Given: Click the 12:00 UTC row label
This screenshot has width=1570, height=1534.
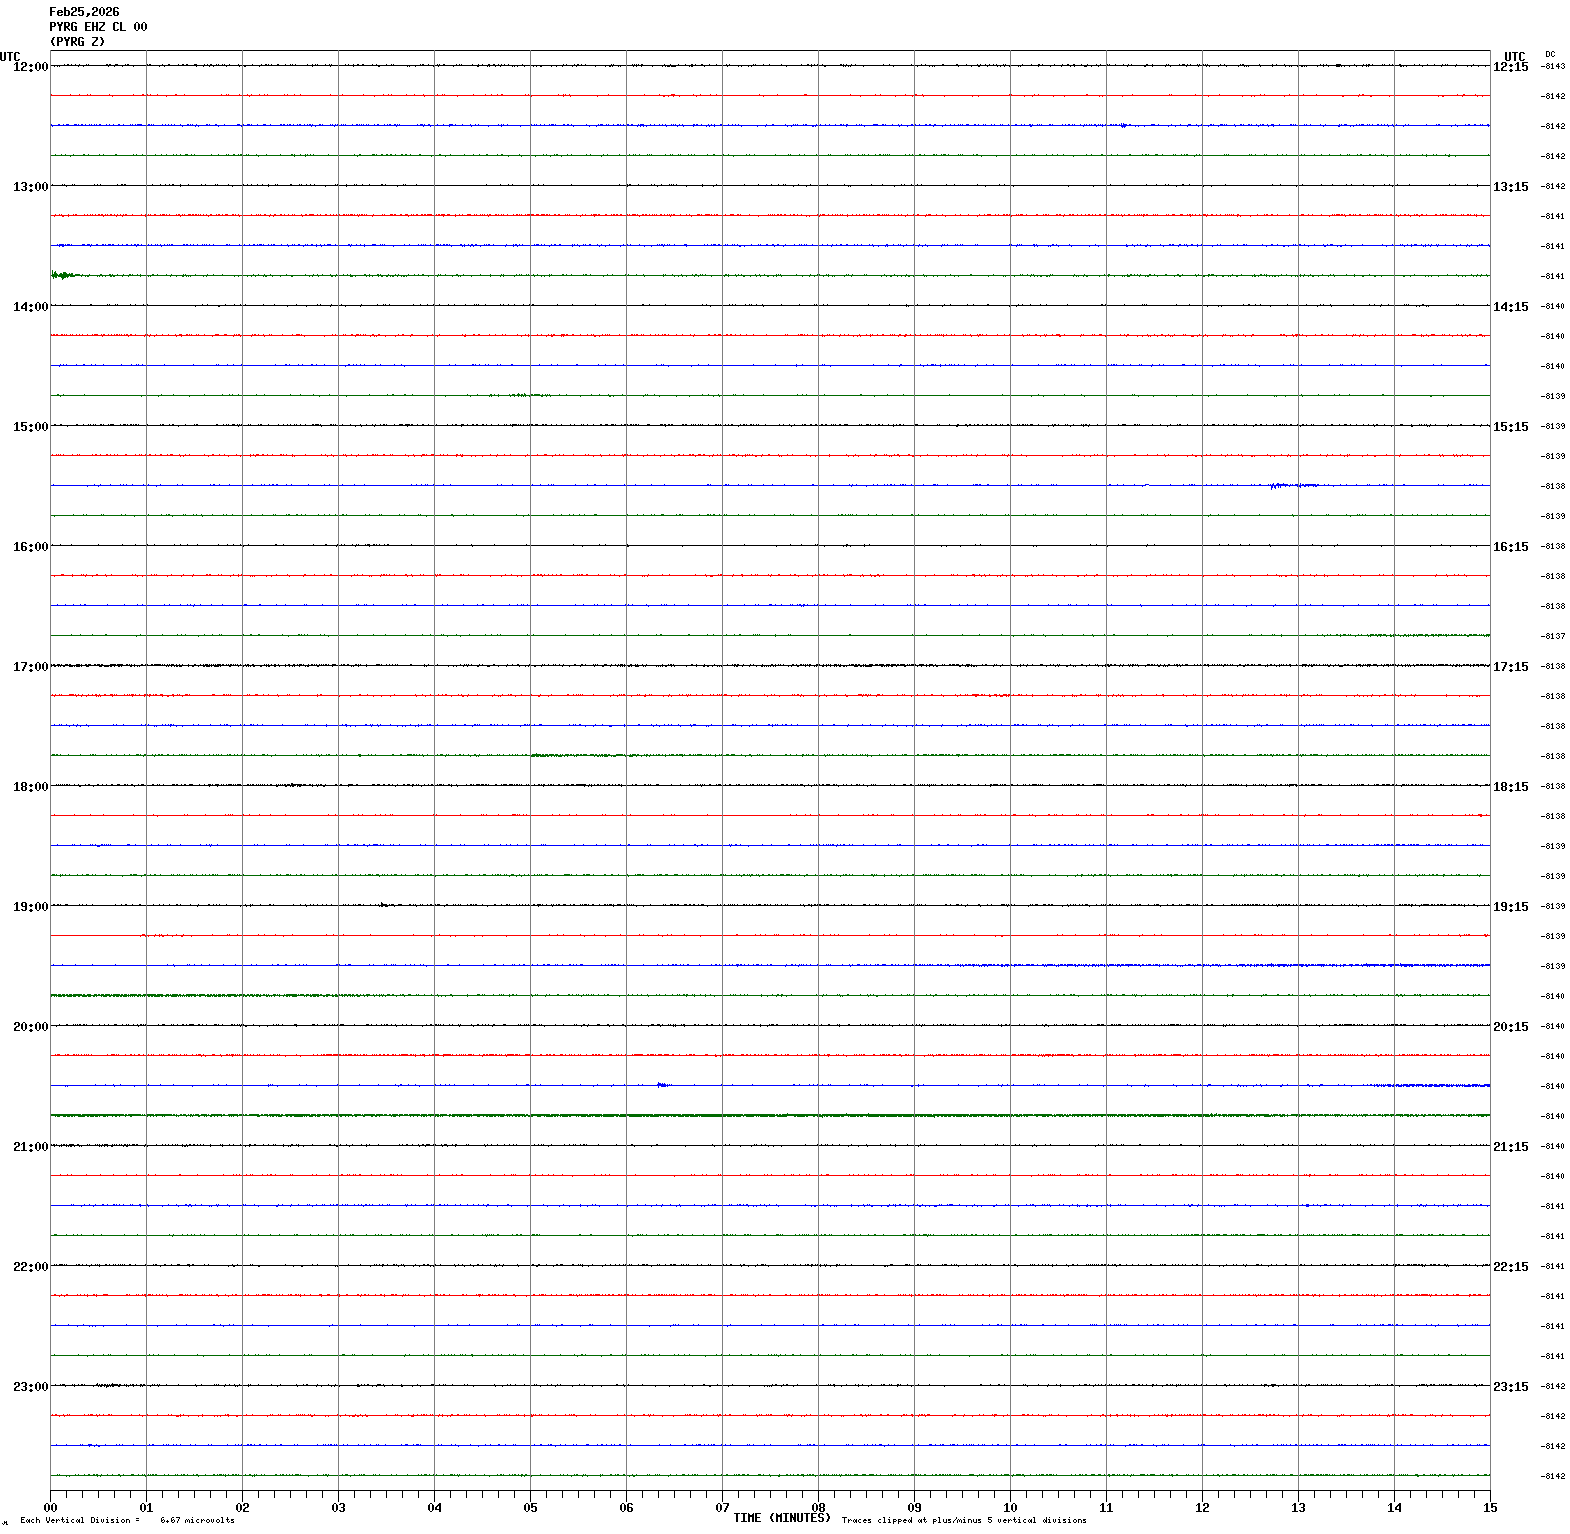Looking at the screenshot, I should coord(30,66).
